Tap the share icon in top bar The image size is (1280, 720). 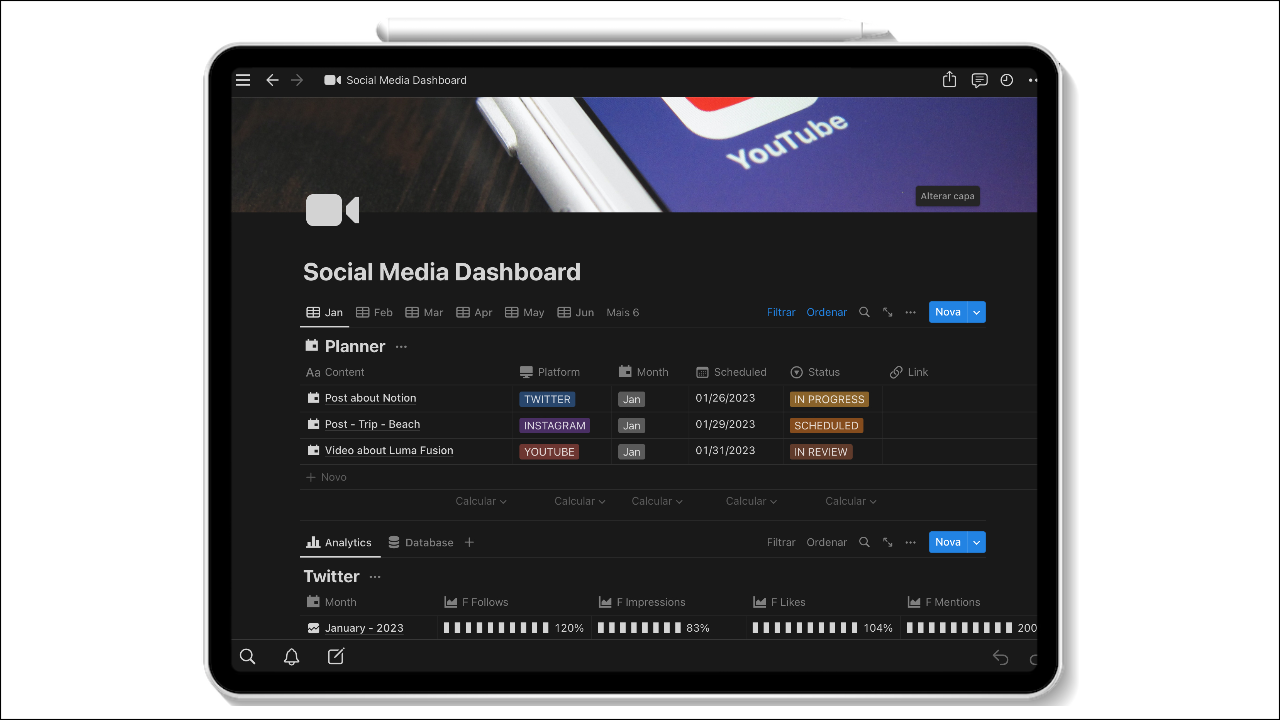[x=950, y=80]
